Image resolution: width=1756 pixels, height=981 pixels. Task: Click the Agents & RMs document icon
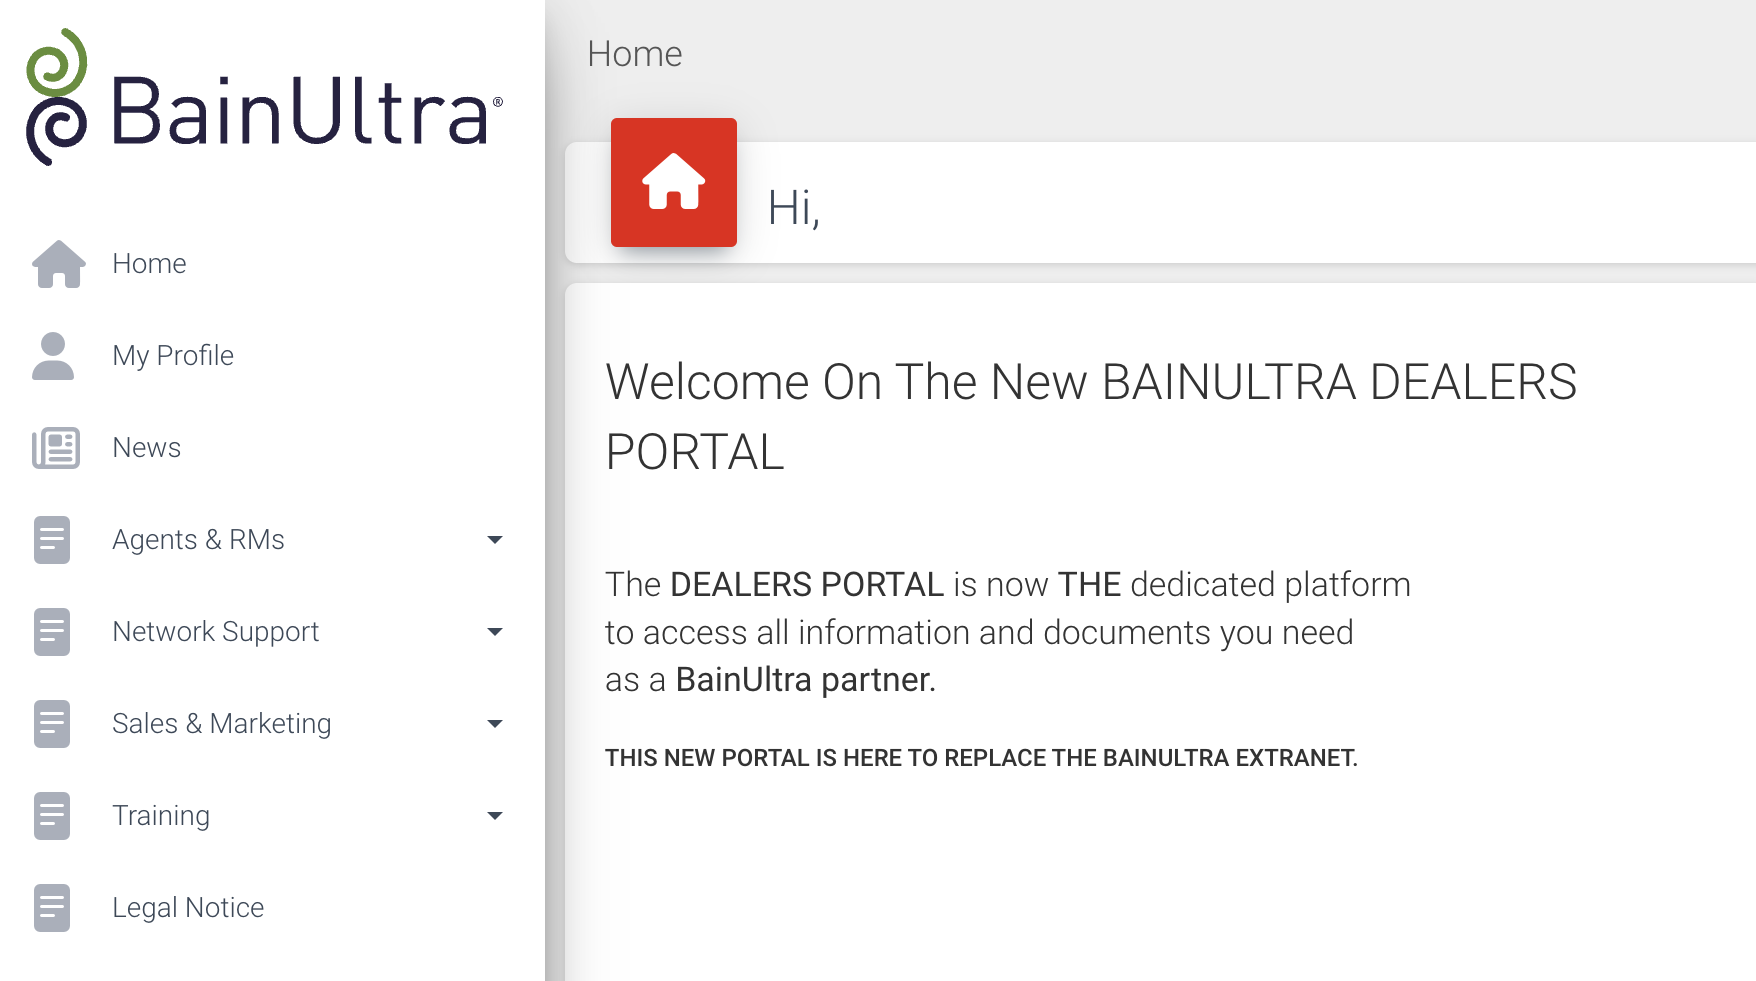tap(52, 540)
